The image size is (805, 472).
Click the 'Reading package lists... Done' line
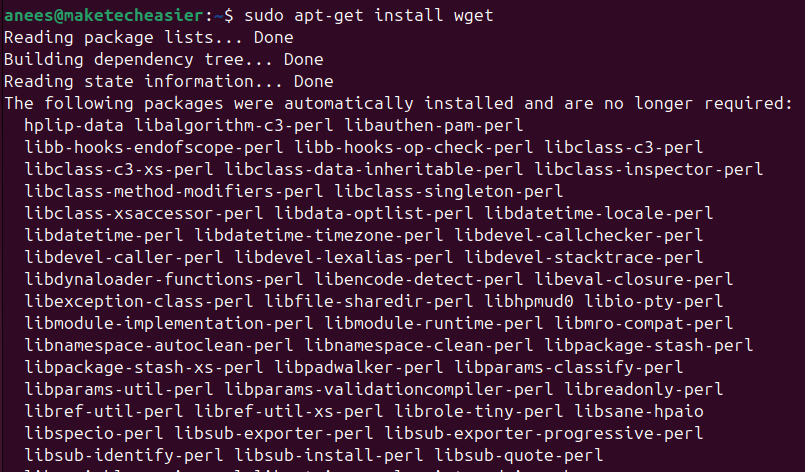tap(148, 38)
